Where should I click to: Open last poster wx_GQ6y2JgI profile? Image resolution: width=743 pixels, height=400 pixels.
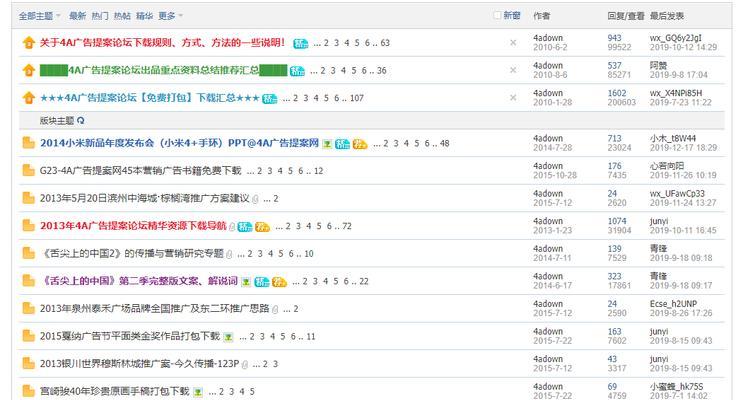point(676,38)
